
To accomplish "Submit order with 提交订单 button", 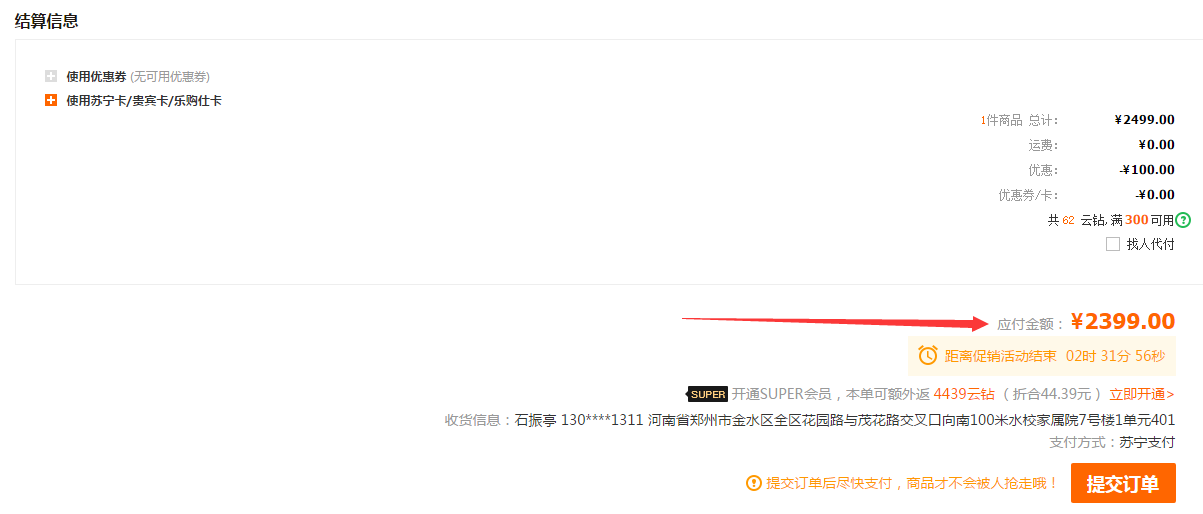I will (x=1123, y=483).
